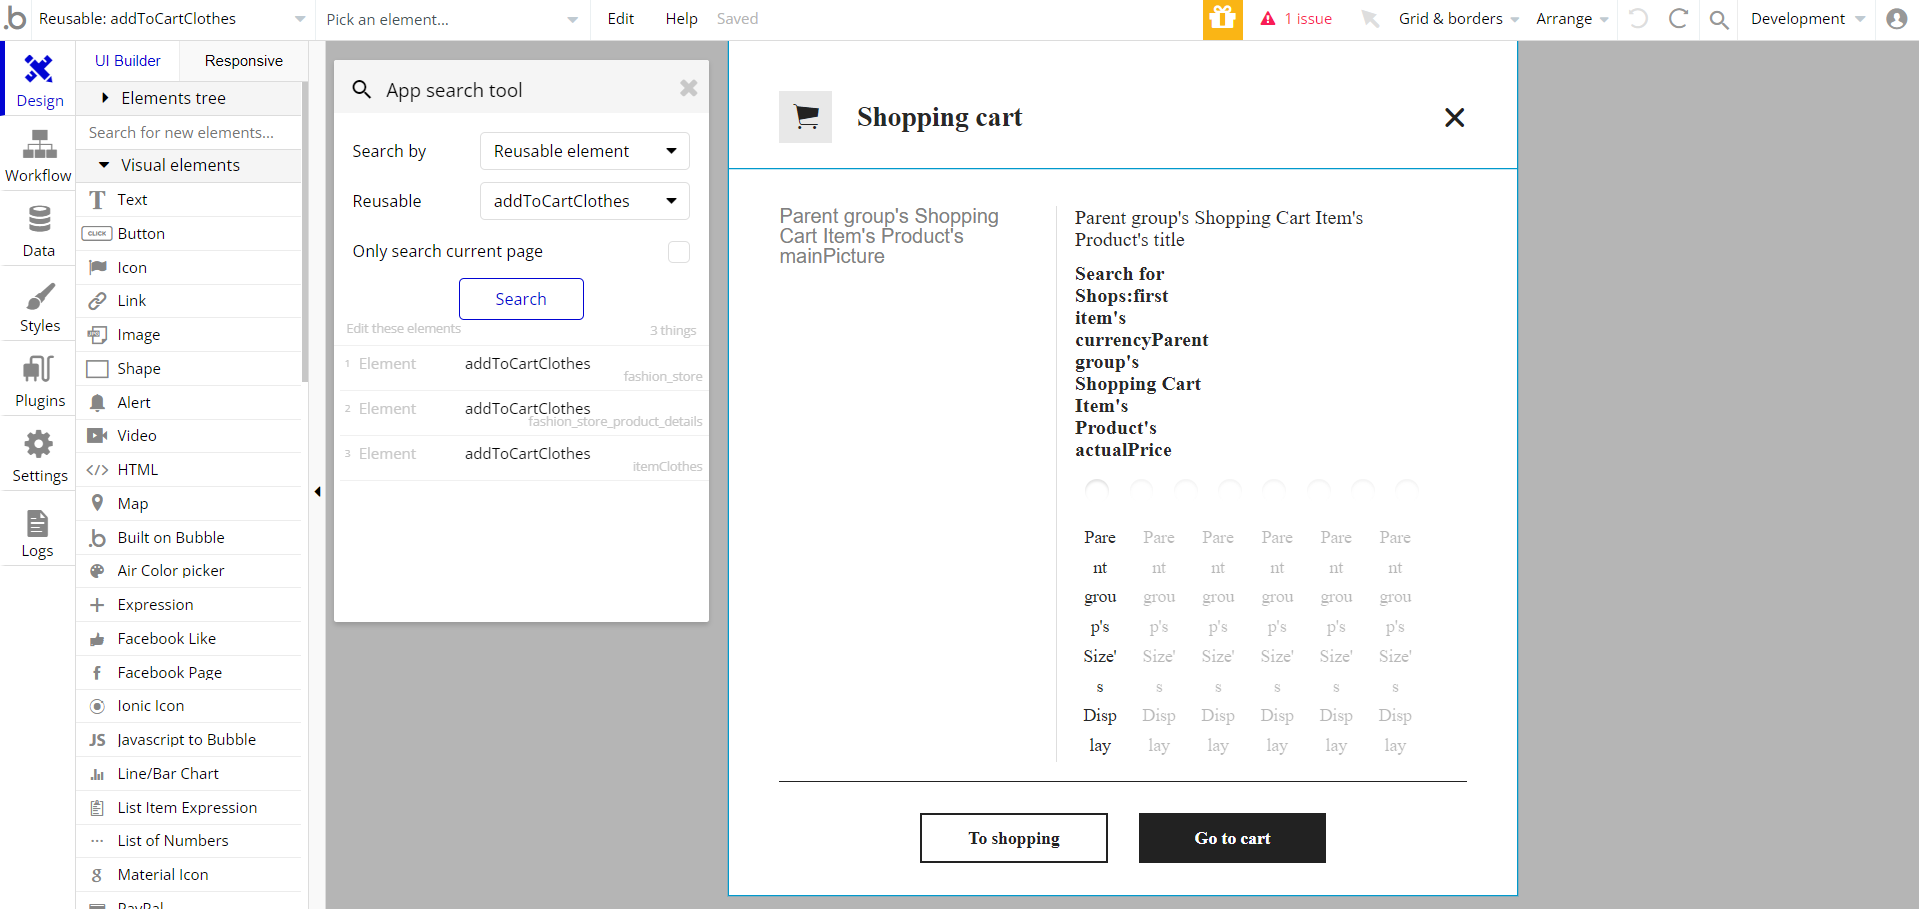The width and height of the screenshot is (1919, 909).
Task: Click the Search button
Action: click(x=521, y=299)
